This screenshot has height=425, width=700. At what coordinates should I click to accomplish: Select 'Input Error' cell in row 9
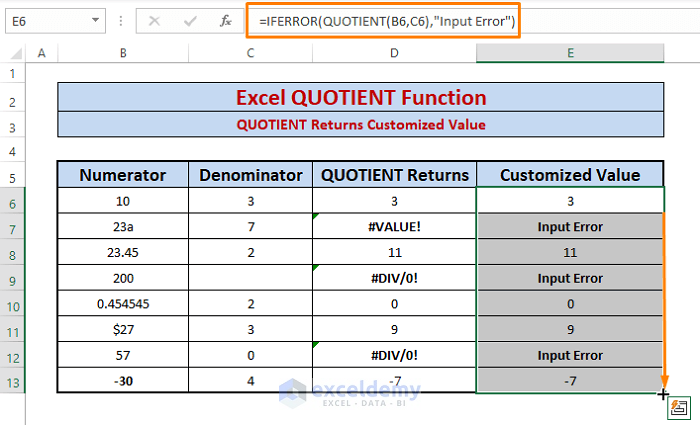(570, 278)
